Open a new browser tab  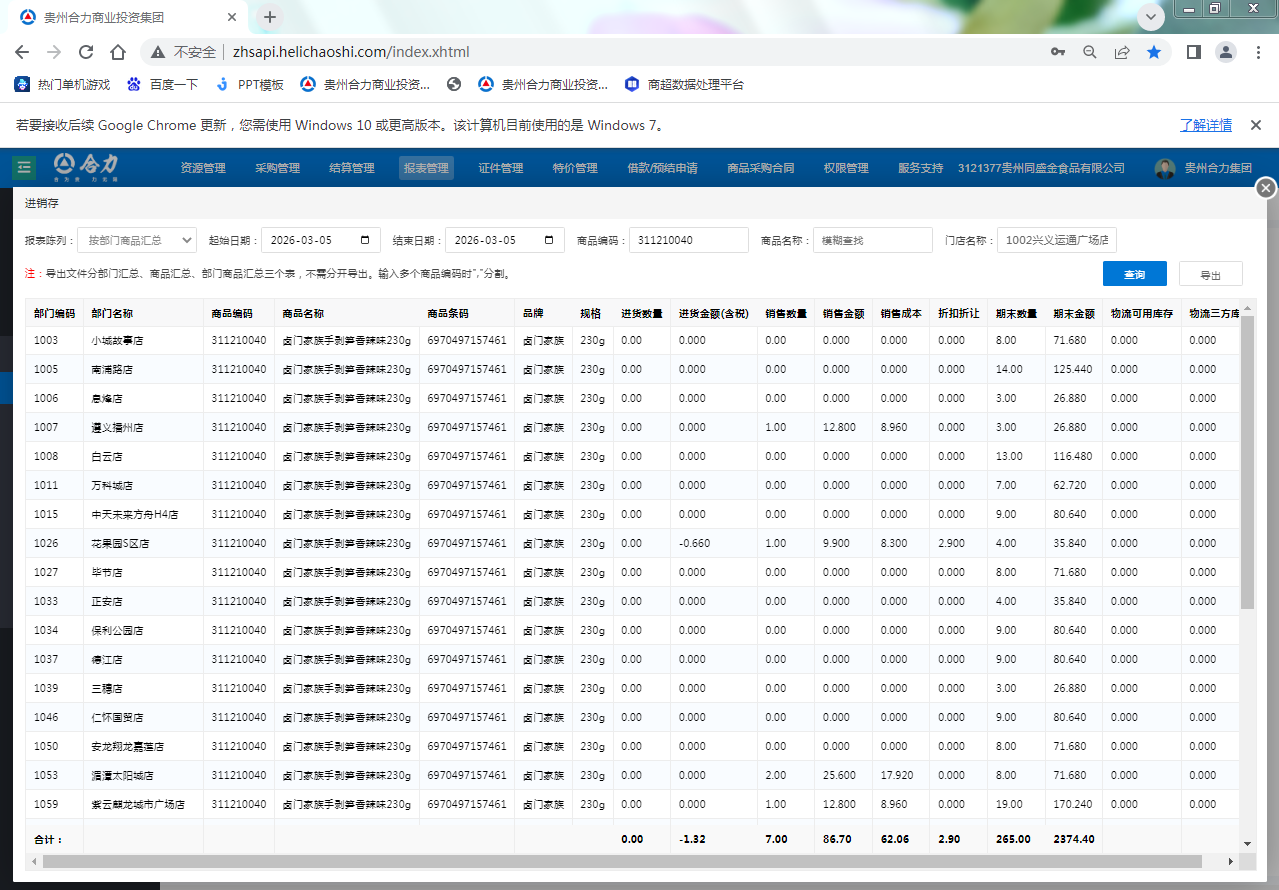[x=270, y=17]
